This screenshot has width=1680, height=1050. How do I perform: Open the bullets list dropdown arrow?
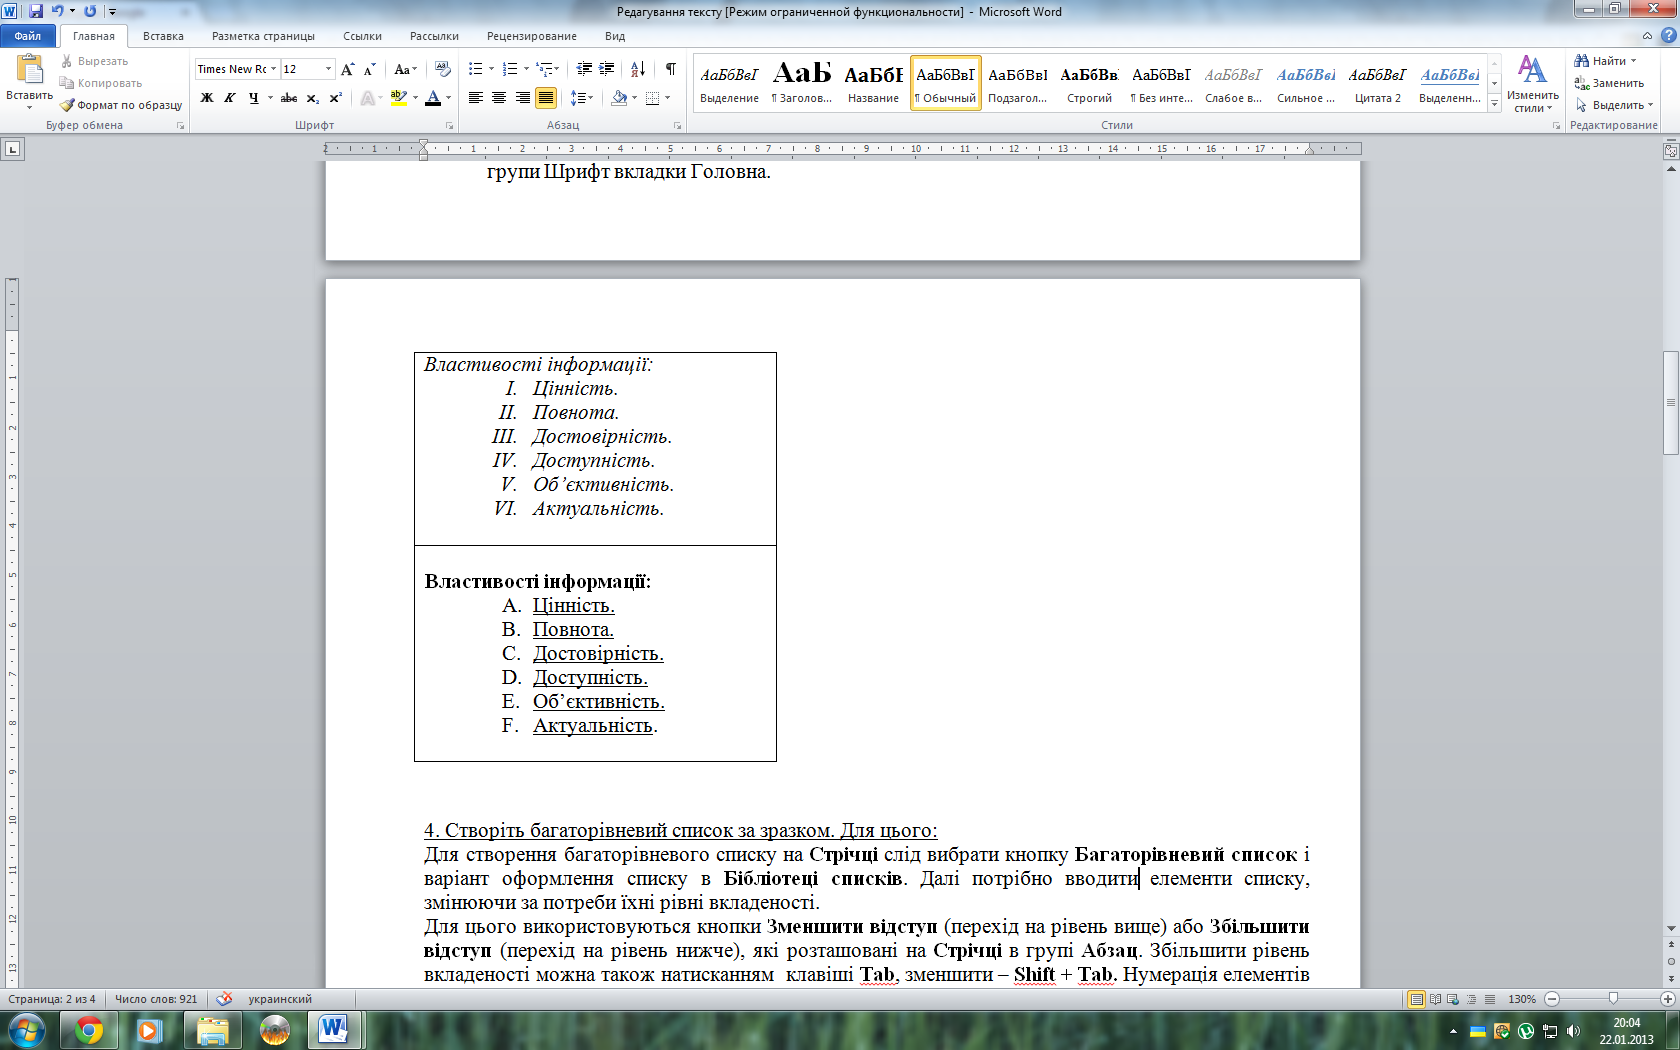491,69
